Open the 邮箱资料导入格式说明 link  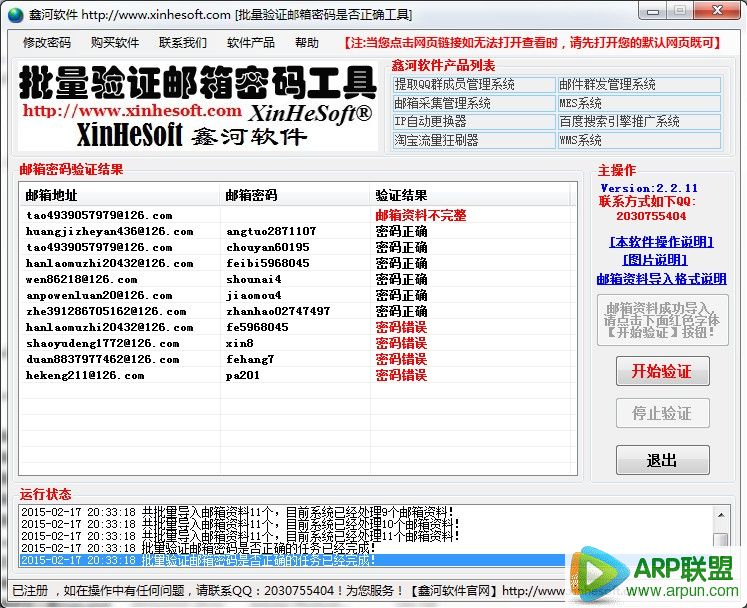click(661, 279)
